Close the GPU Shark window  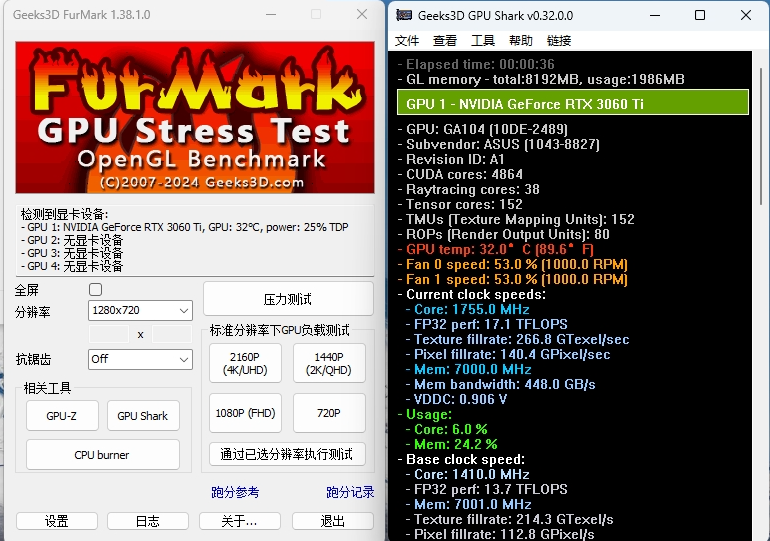tap(745, 15)
